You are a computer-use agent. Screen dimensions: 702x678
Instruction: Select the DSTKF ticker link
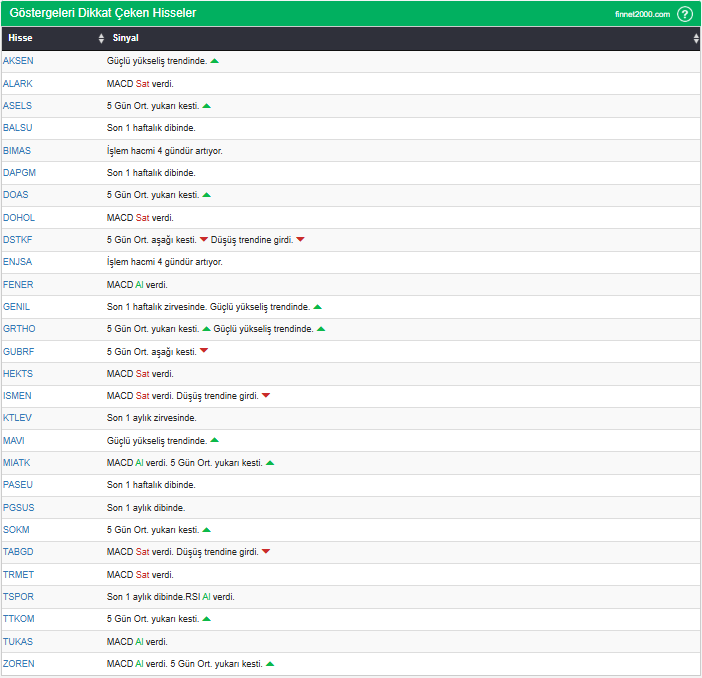pyautogui.click(x=18, y=240)
